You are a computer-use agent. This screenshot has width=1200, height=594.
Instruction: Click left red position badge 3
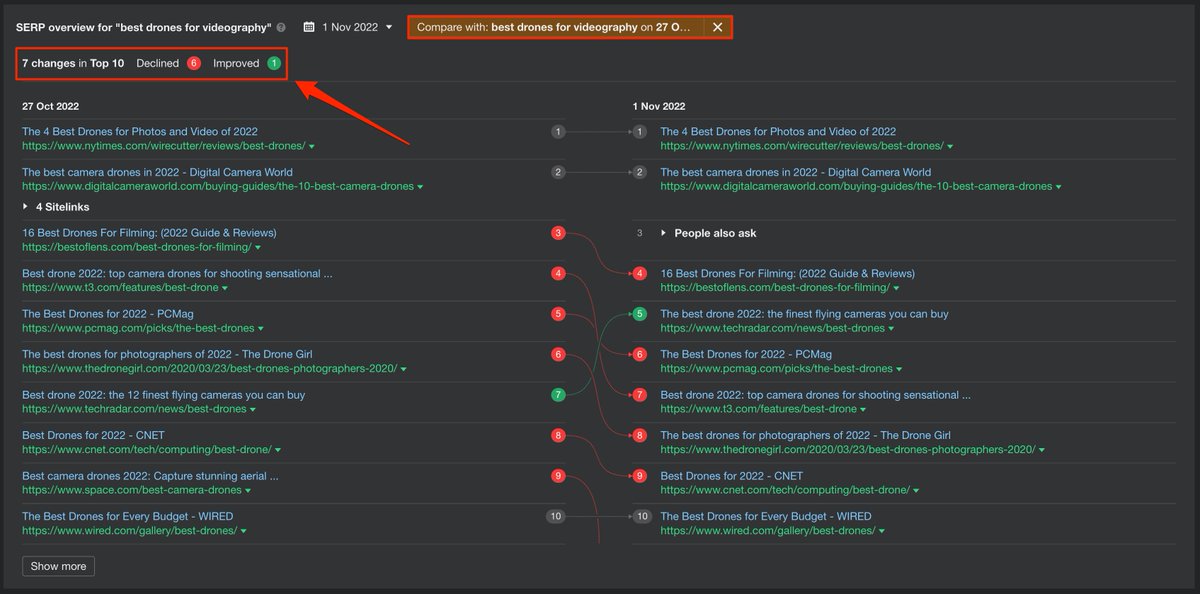[558, 233]
